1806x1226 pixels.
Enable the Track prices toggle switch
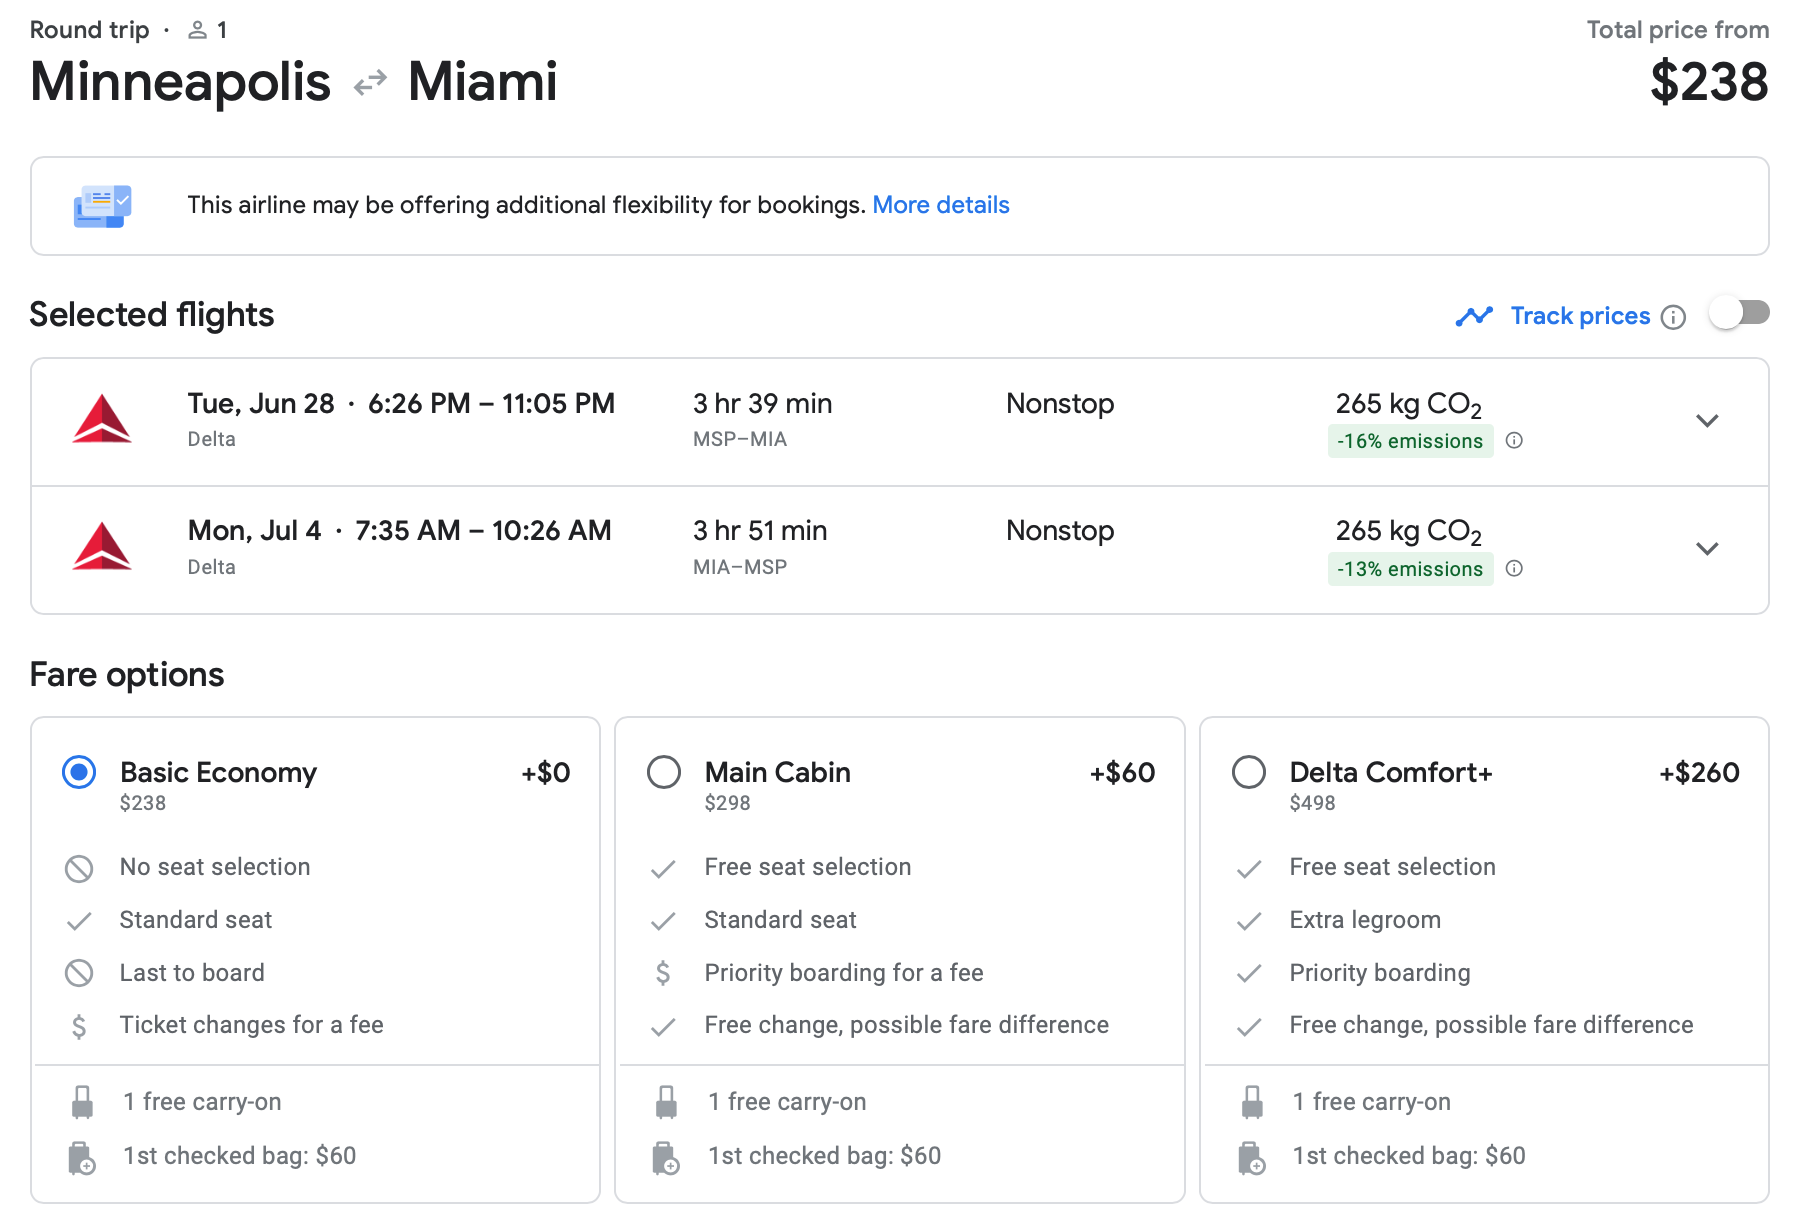(1739, 314)
